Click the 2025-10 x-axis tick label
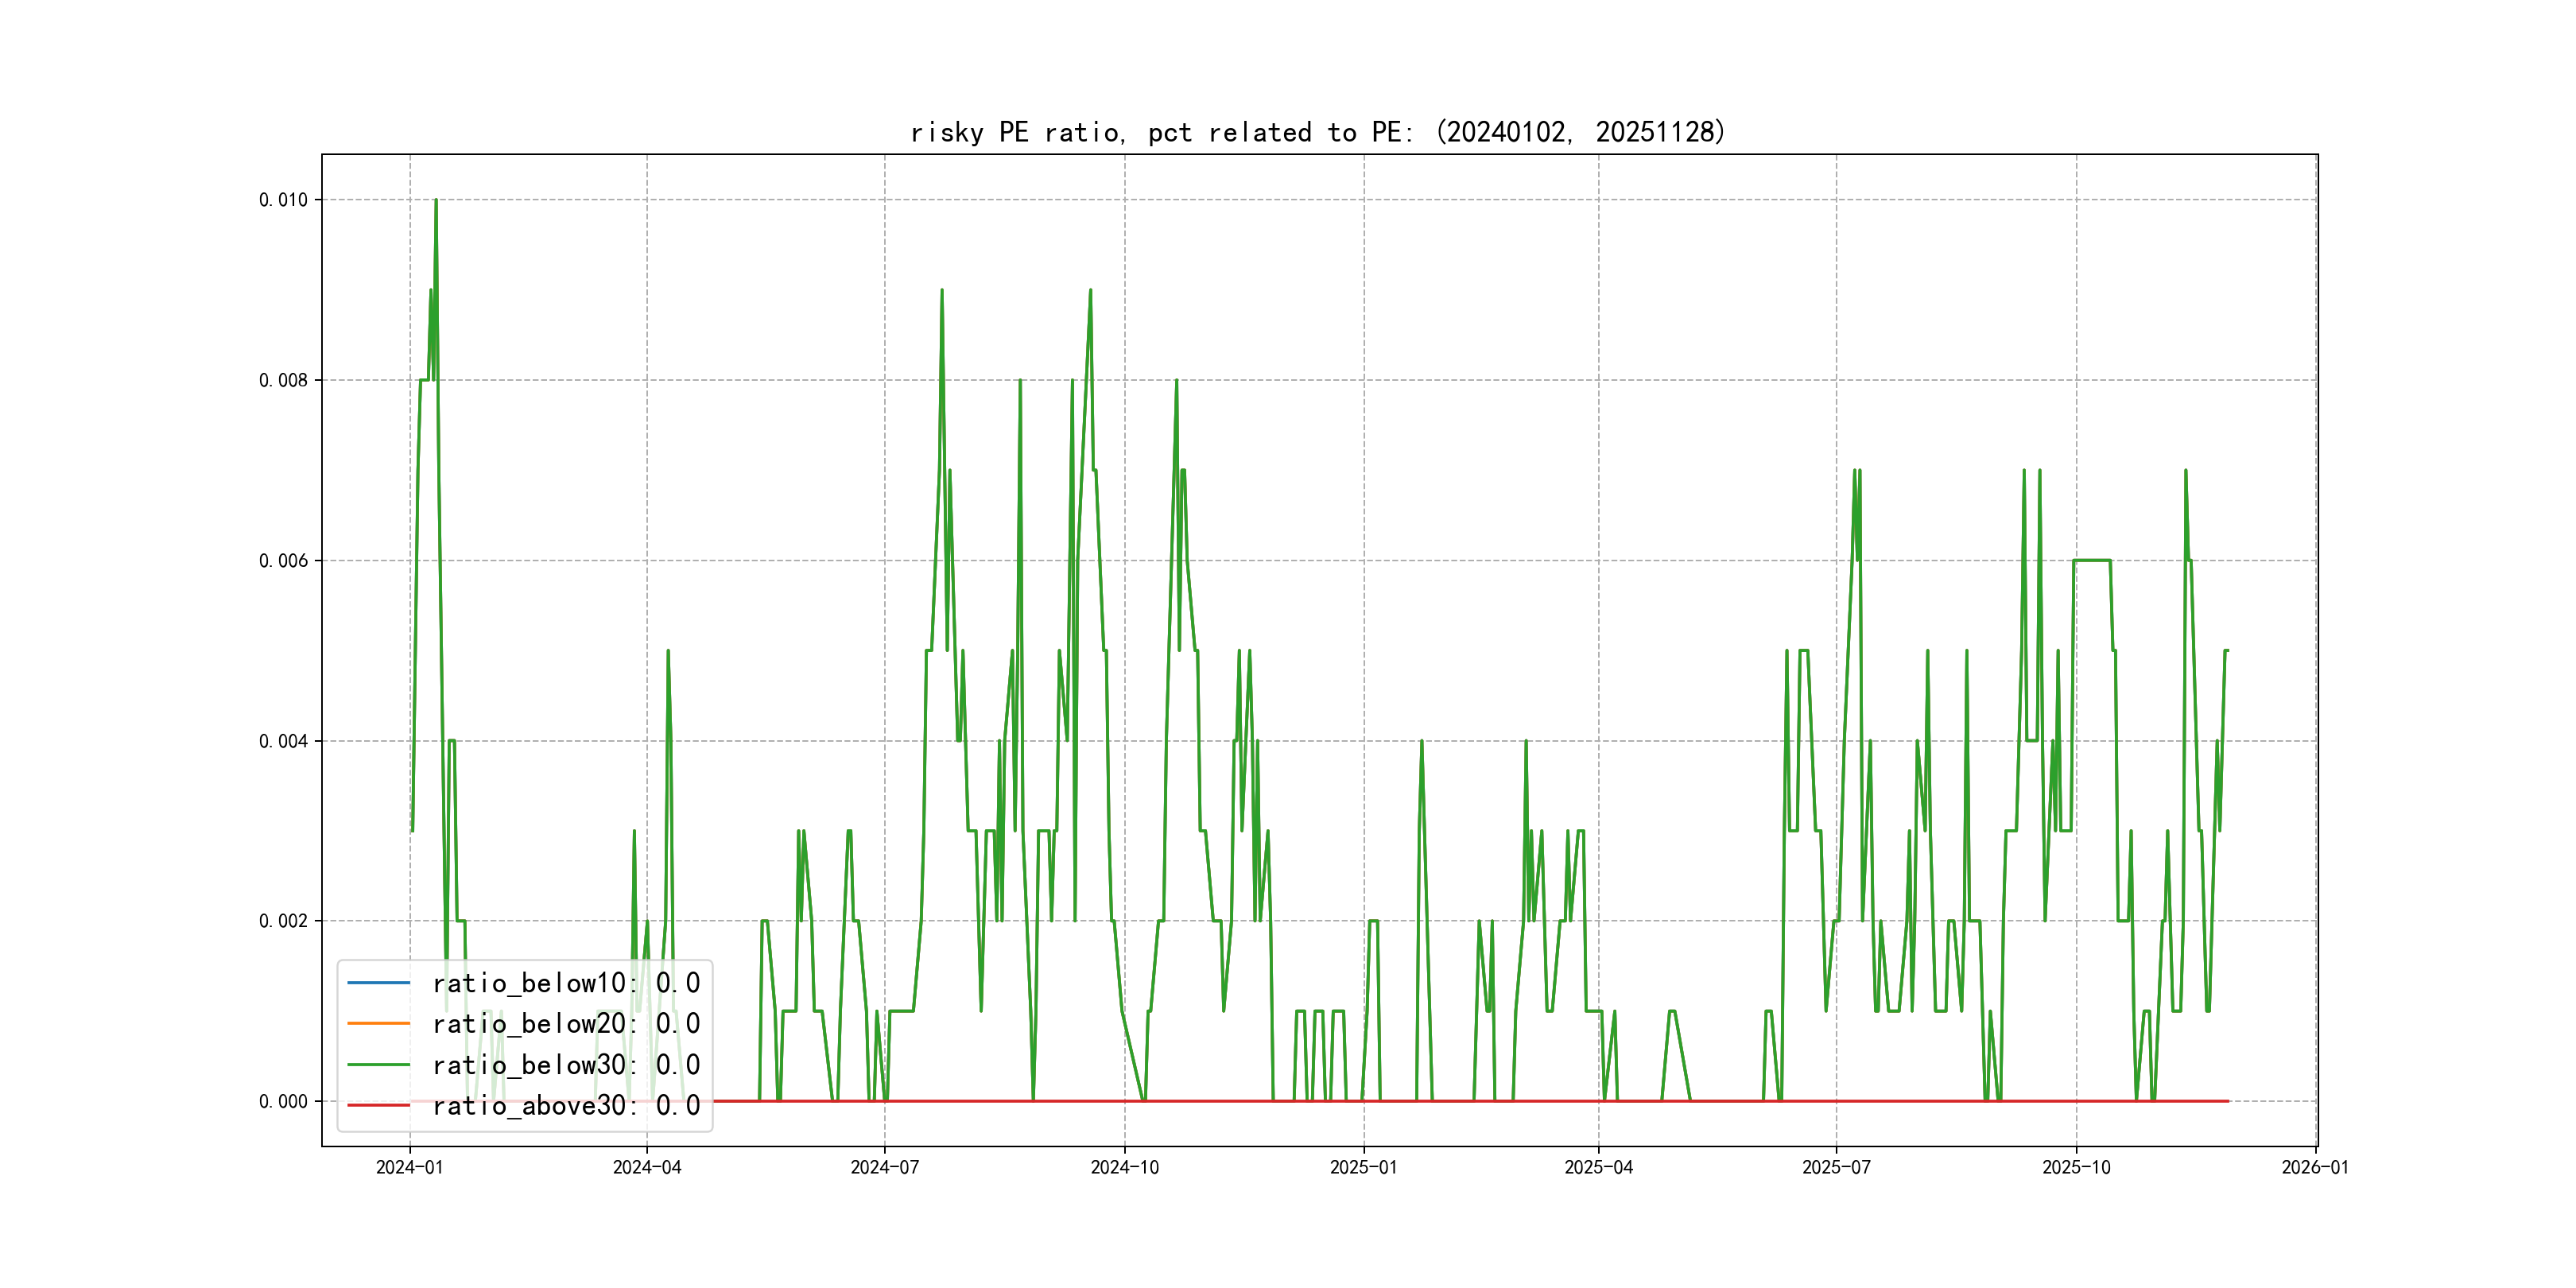The width and height of the screenshot is (2576, 1288). 2076,1168
